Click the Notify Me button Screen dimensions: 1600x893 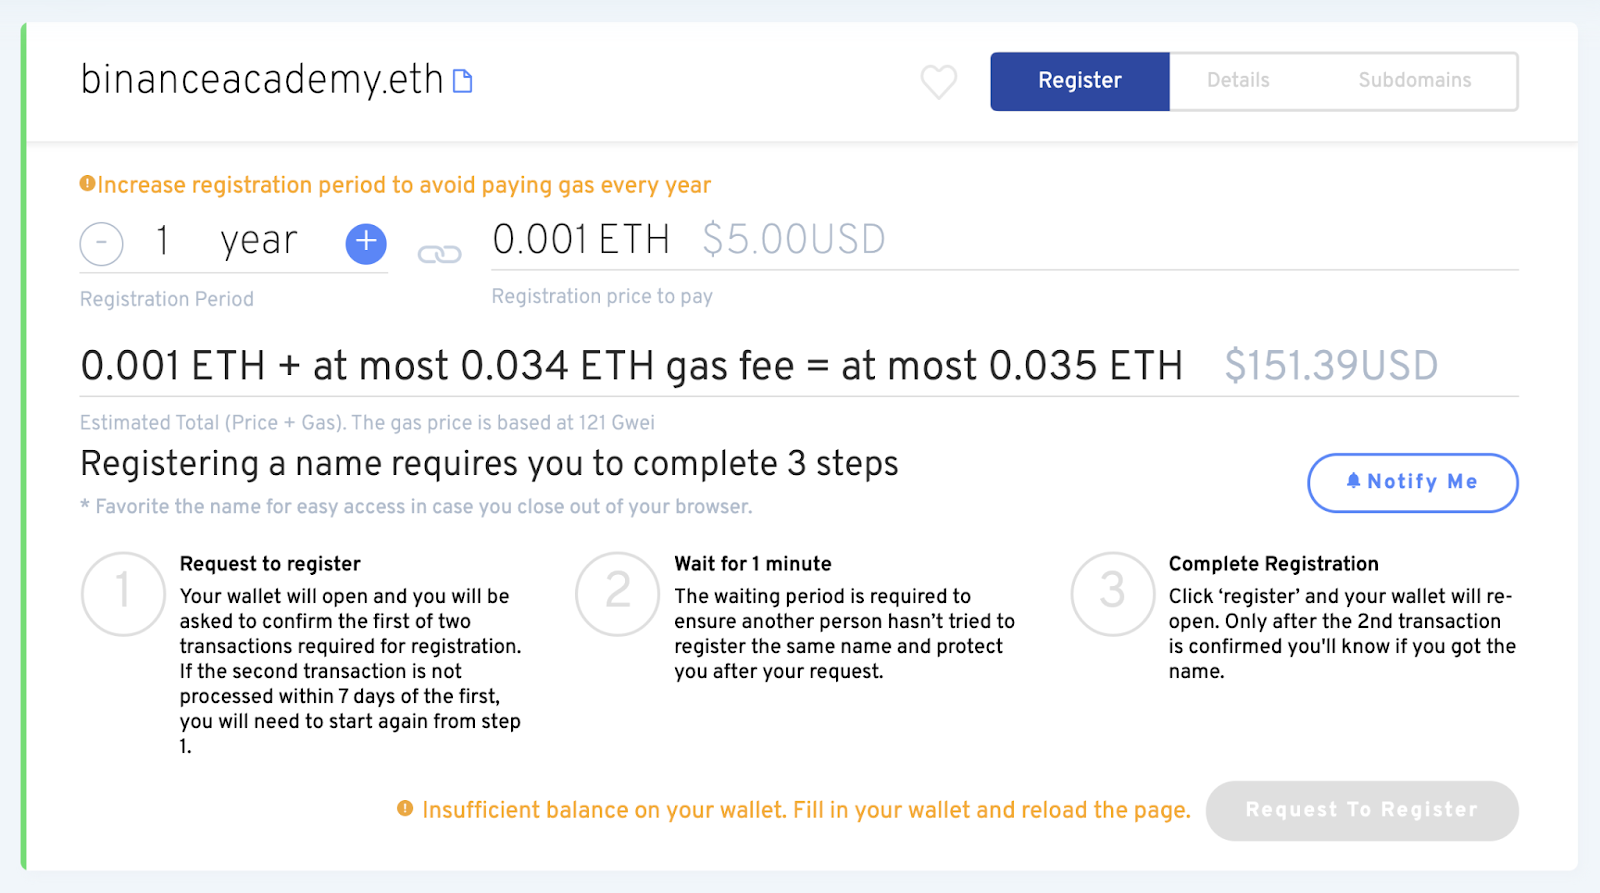(1412, 482)
